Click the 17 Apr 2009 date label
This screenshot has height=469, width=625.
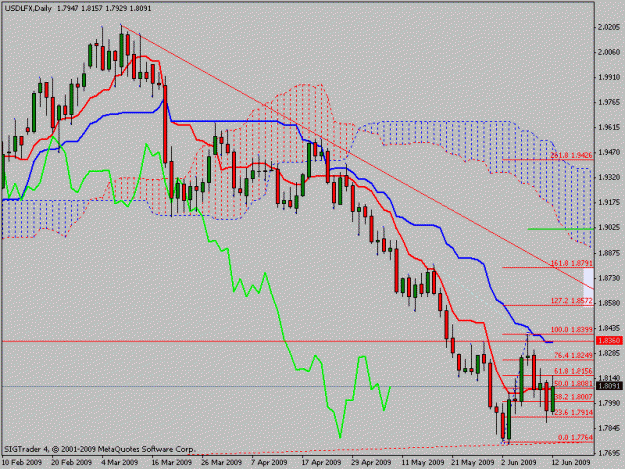click(x=322, y=462)
